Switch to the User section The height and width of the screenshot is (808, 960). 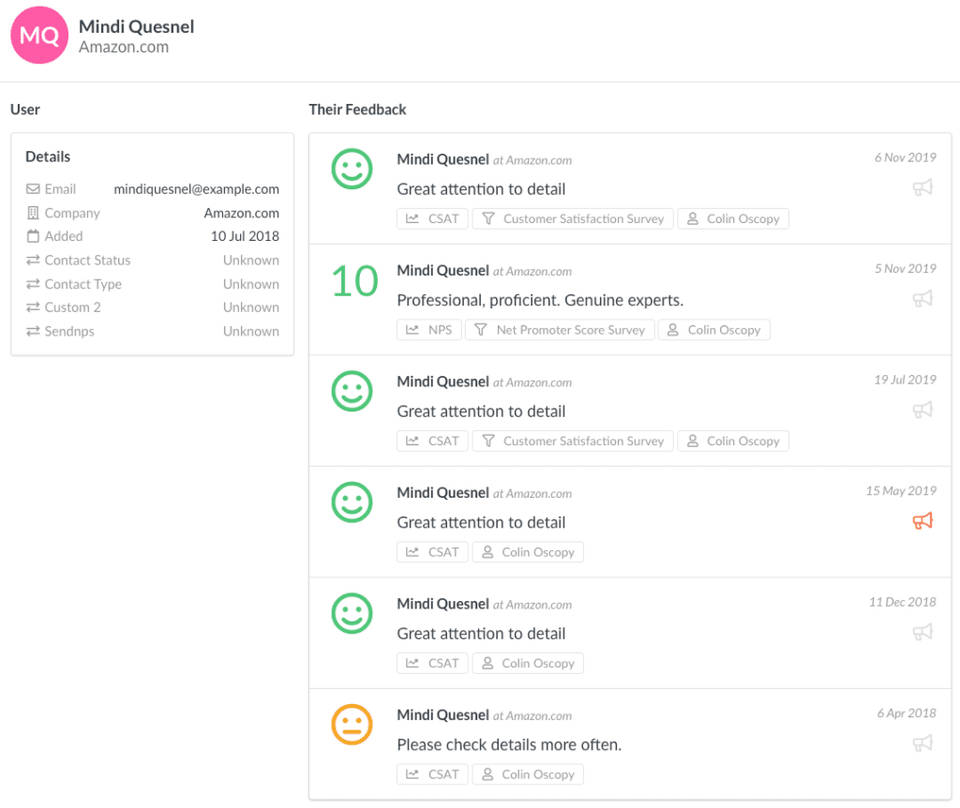(25, 109)
